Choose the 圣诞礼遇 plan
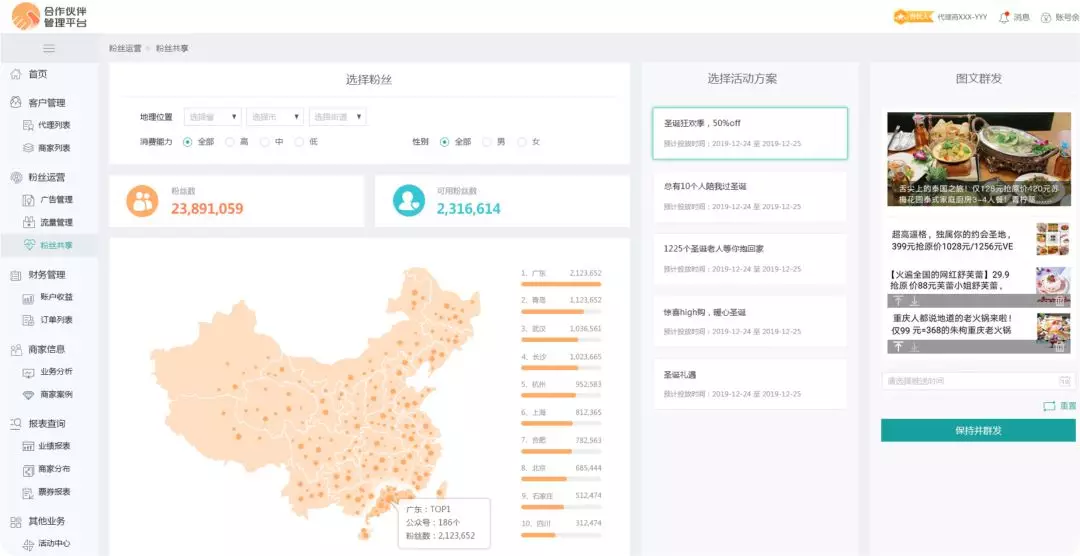The image size is (1080, 556). [x=750, y=384]
